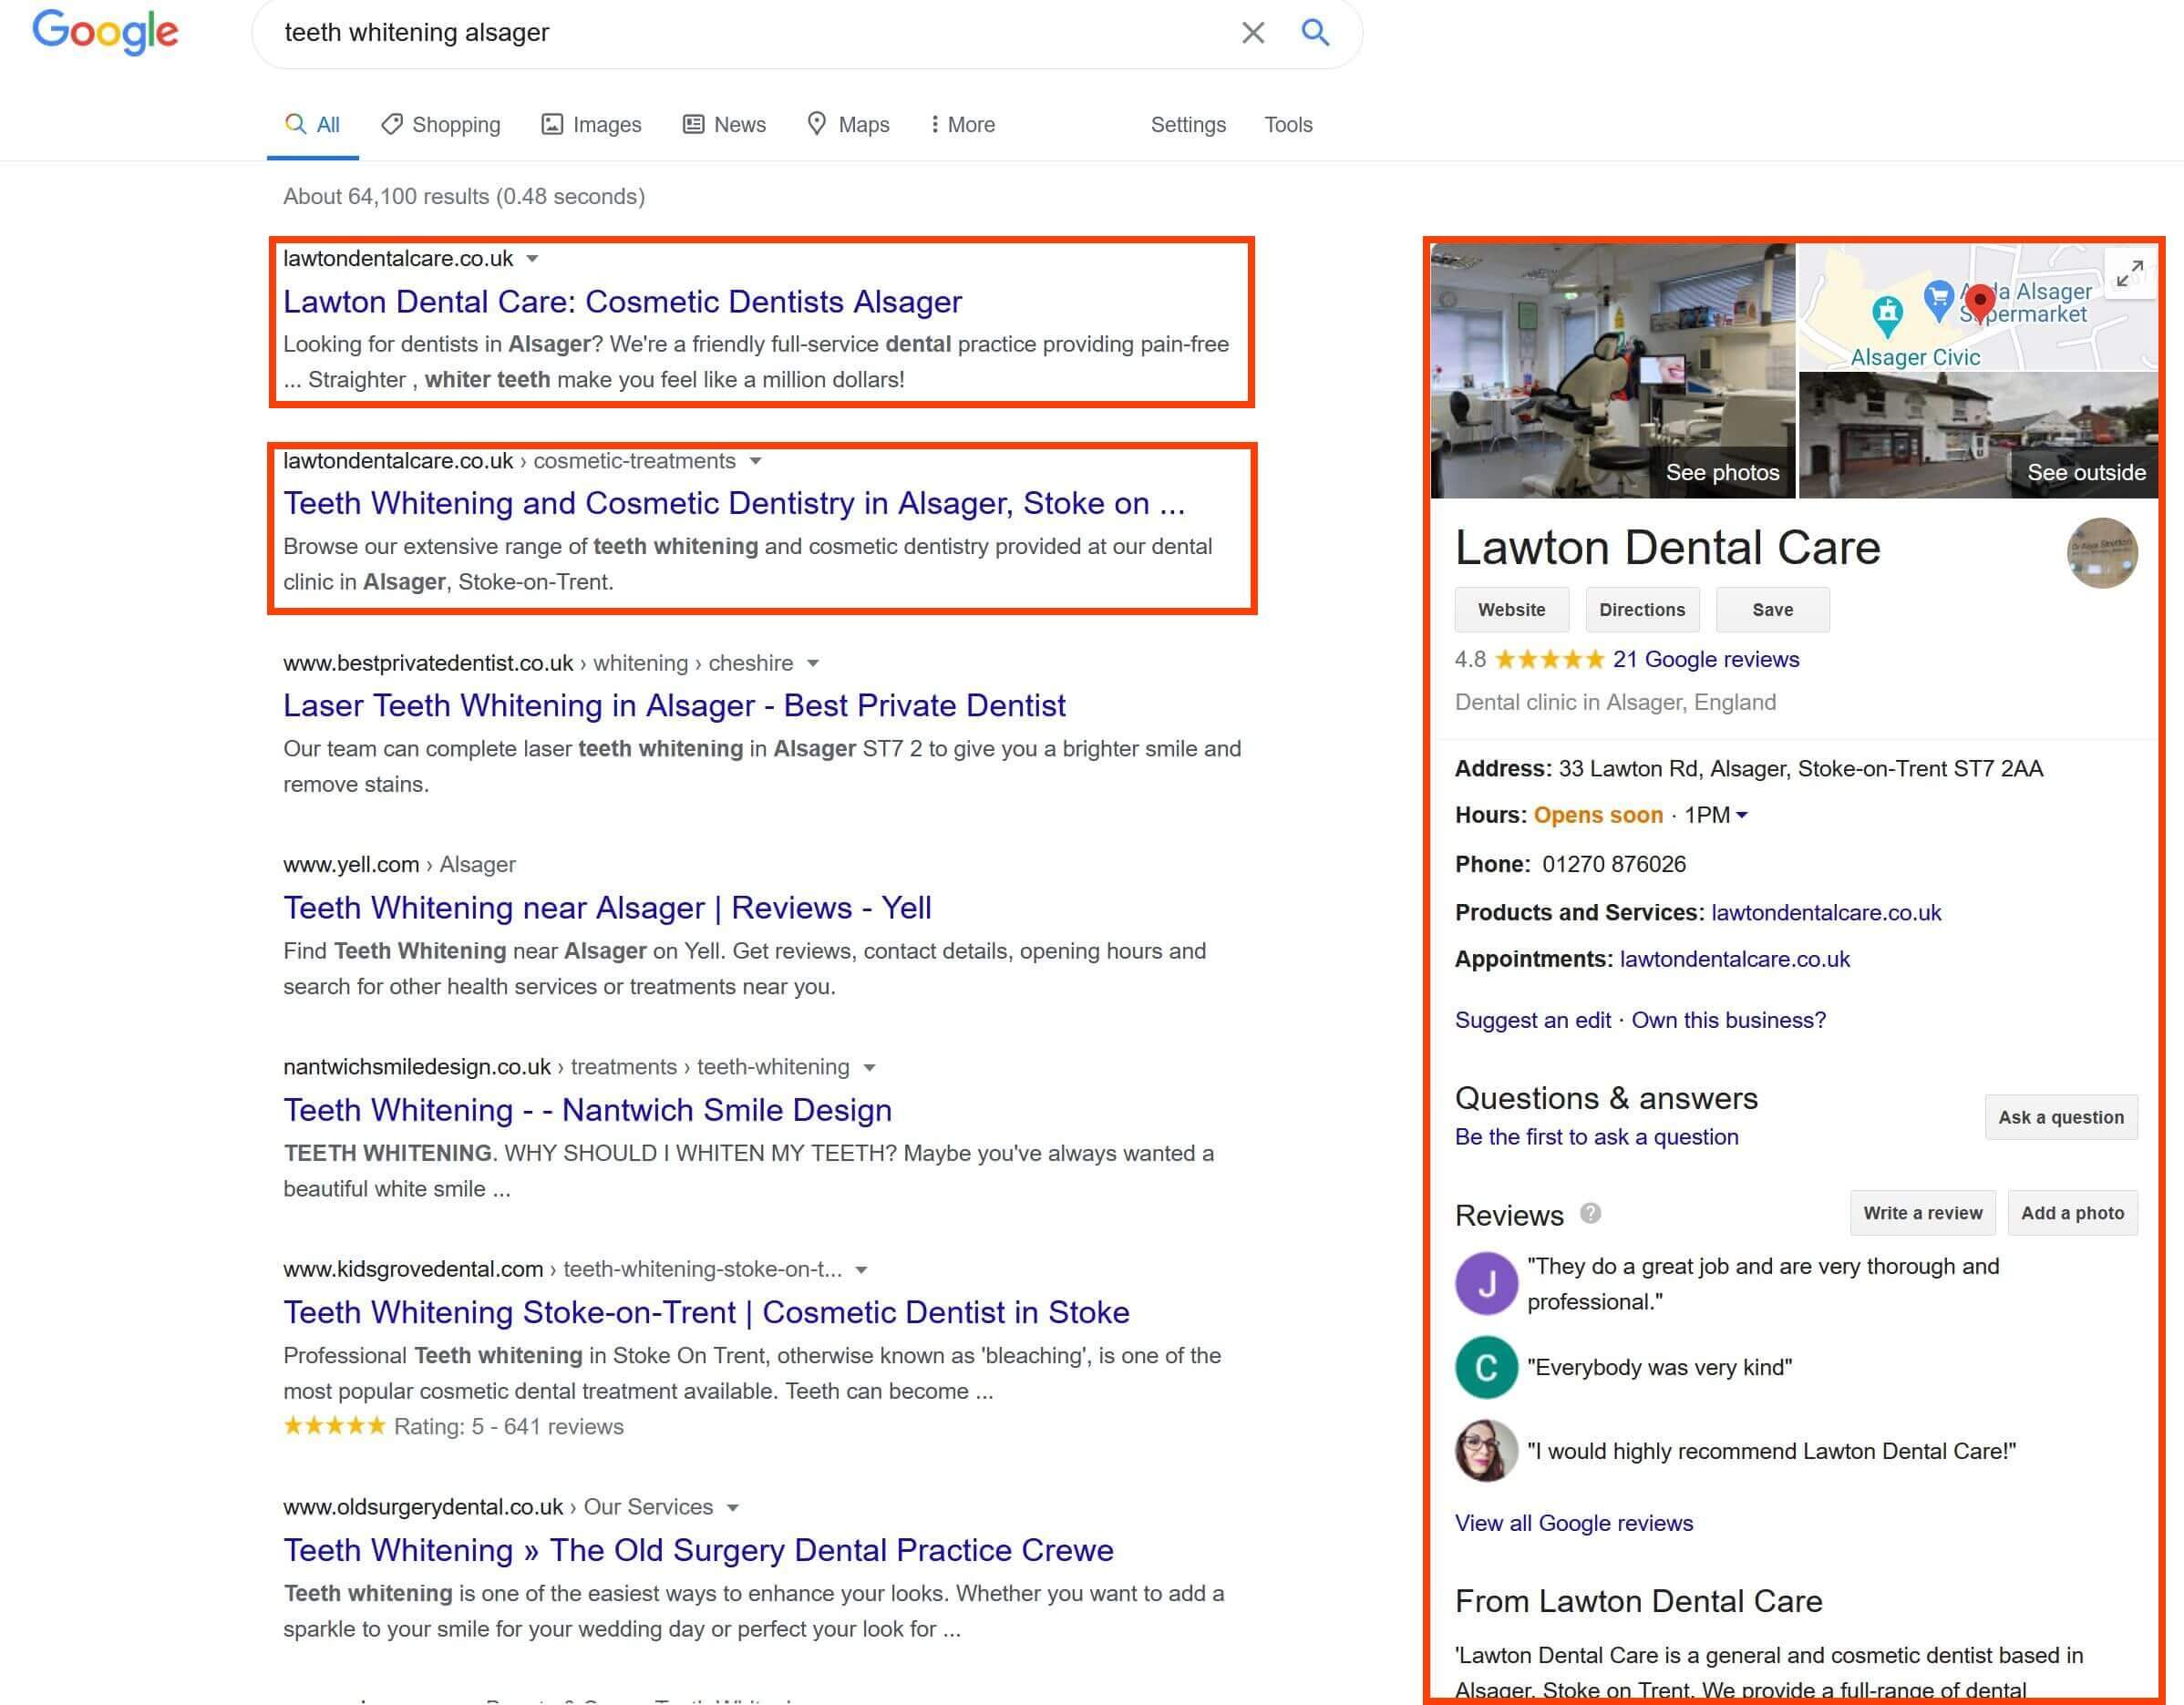The width and height of the screenshot is (2184, 1705).
Task: Click the Reviews help question mark icon
Action: coord(1590,1213)
